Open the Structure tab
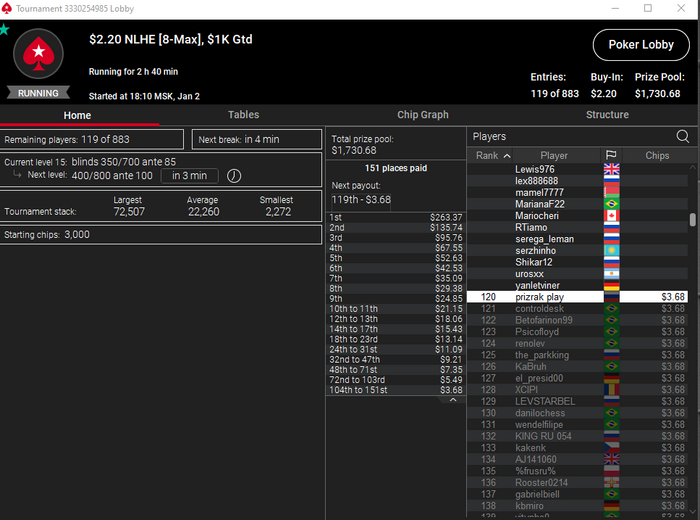 coord(607,115)
